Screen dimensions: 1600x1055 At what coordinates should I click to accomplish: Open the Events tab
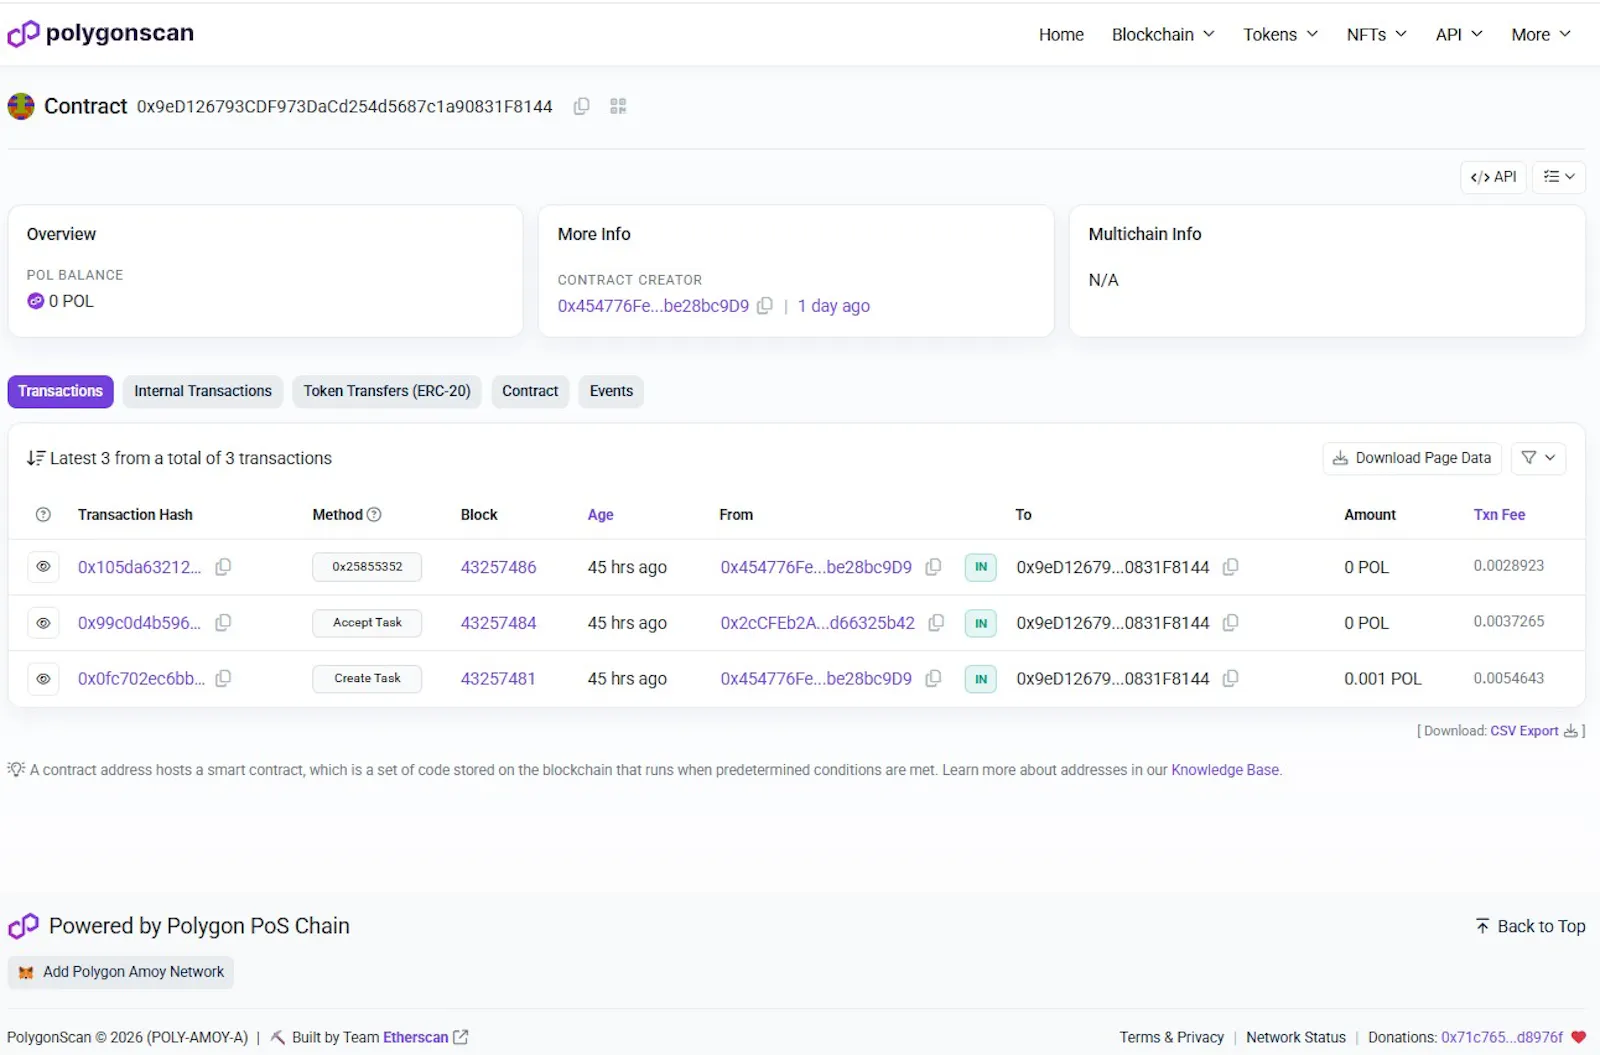click(x=611, y=391)
